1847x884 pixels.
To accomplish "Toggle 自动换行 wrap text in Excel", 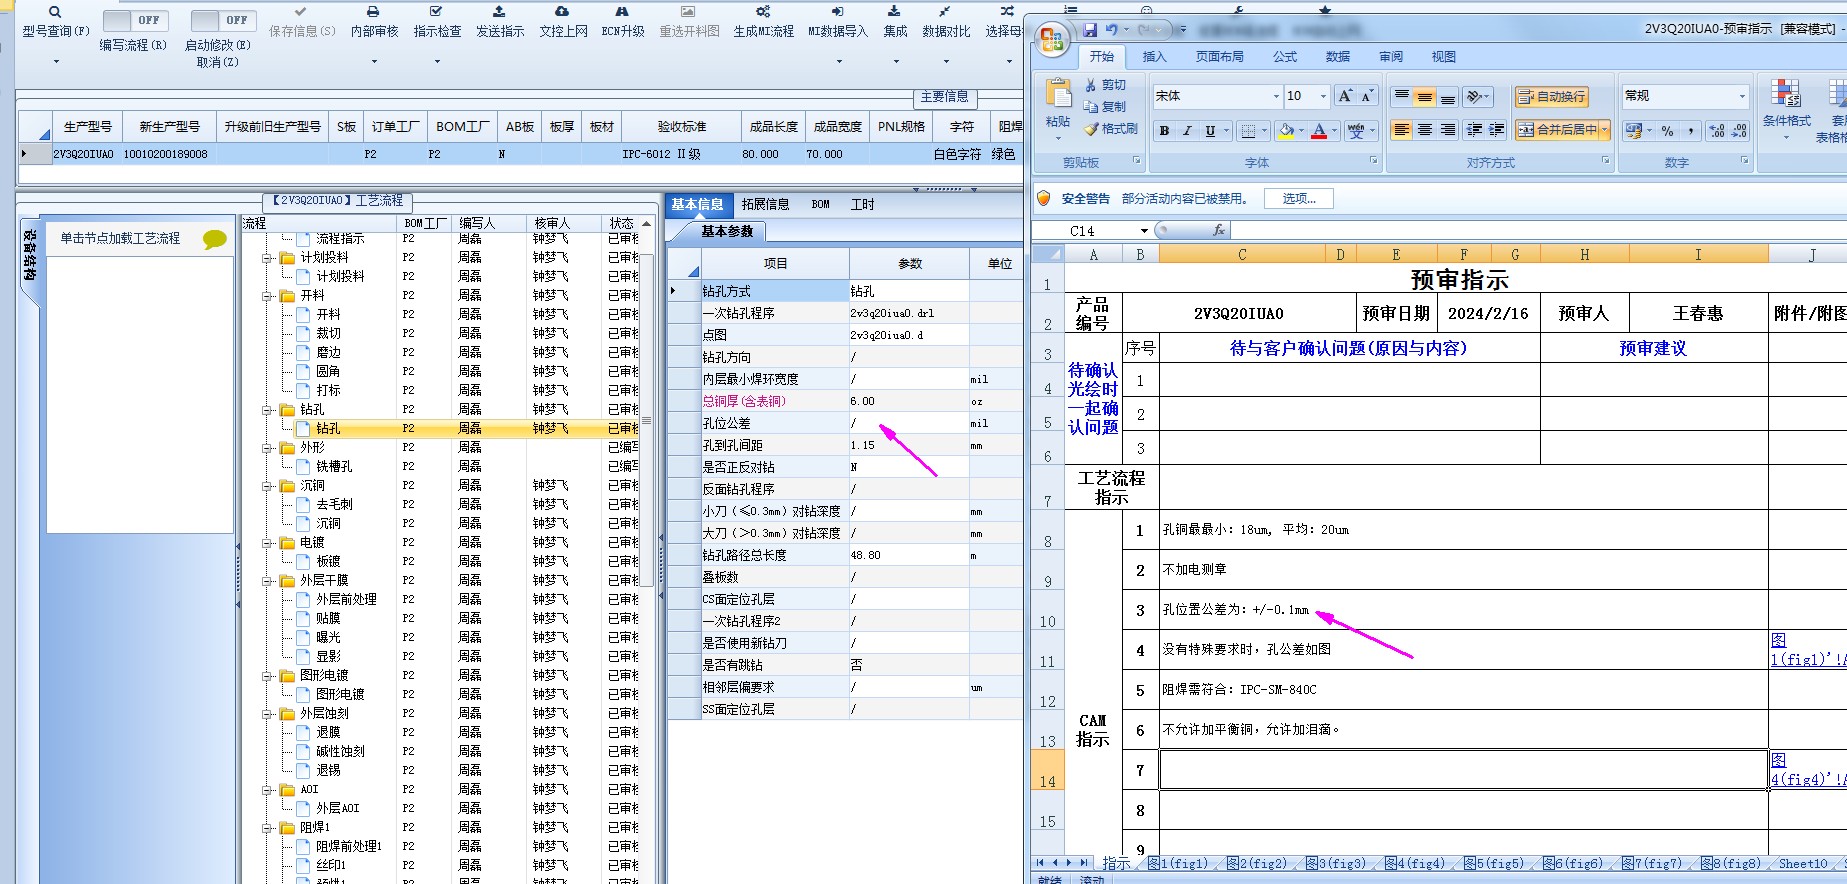I will coord(1551,97).
